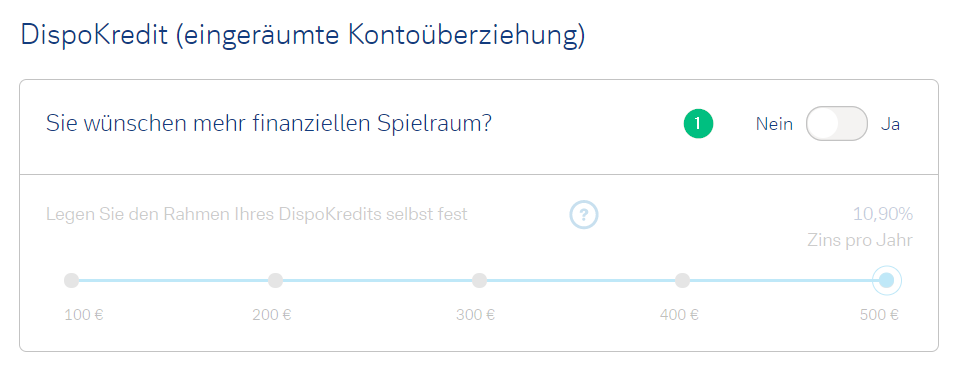Click the DispoKredit section title
Screen dimensions: 961x383
(303, 36)
